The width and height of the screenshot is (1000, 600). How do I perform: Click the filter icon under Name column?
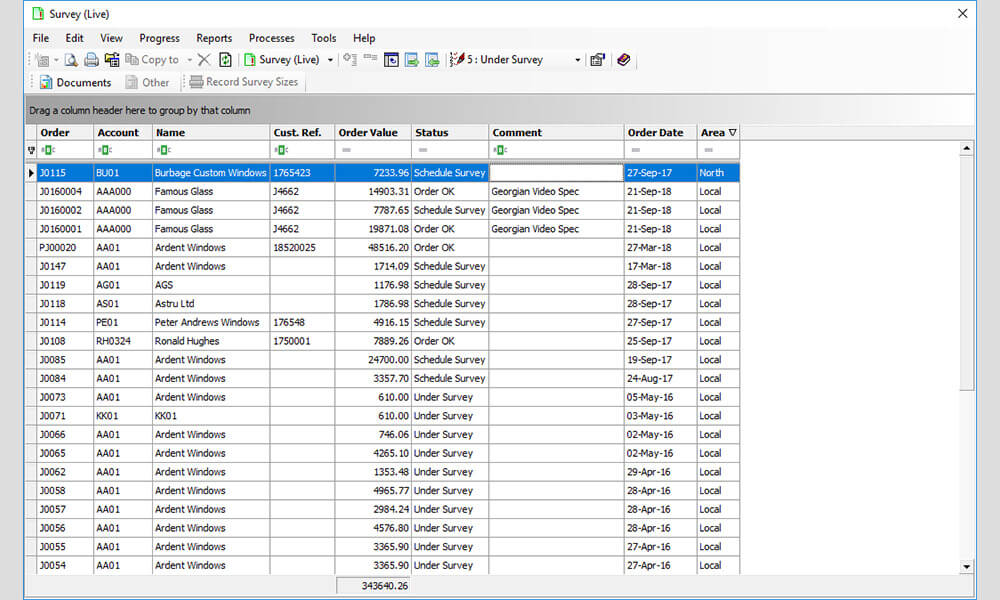[x=161, y=150]
